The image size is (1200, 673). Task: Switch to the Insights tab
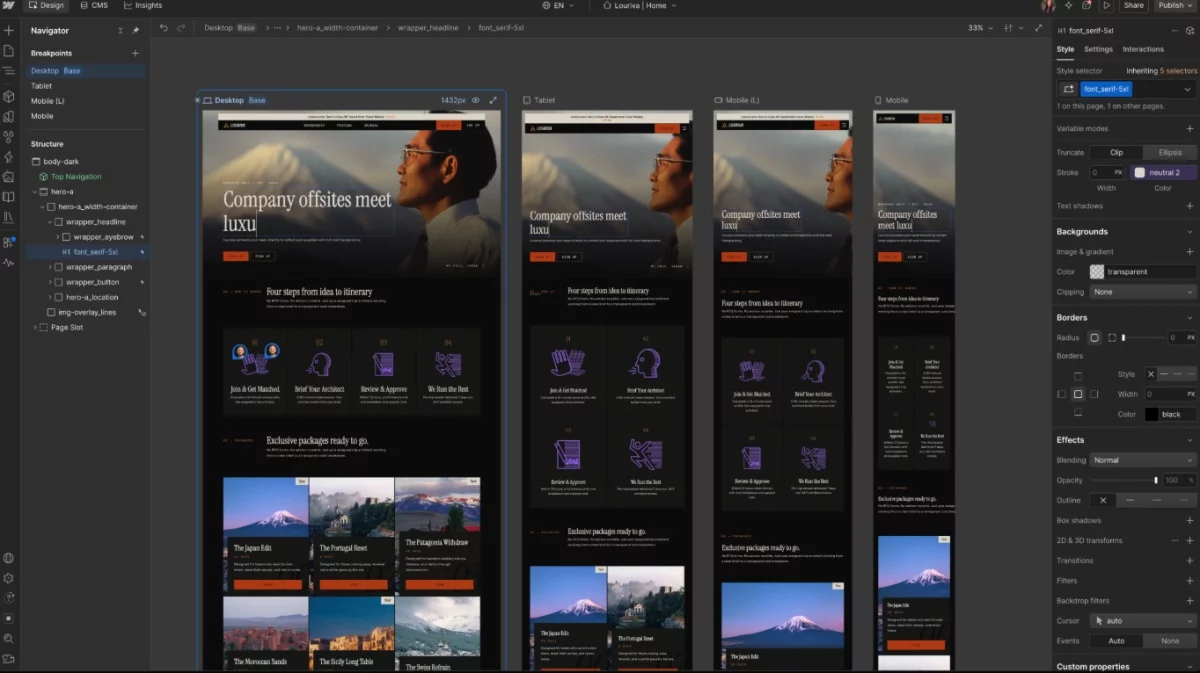point(143,5)
